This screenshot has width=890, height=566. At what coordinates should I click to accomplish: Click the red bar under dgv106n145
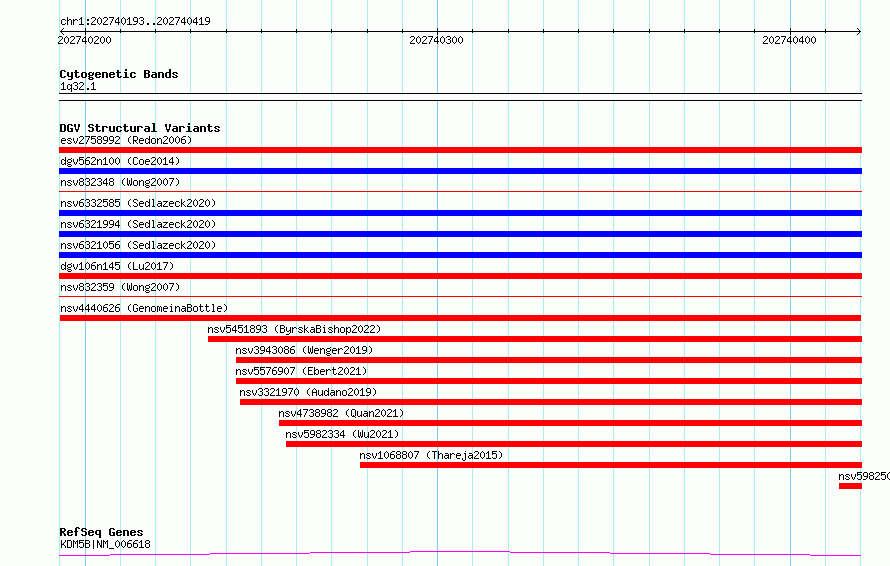[460, 276]
